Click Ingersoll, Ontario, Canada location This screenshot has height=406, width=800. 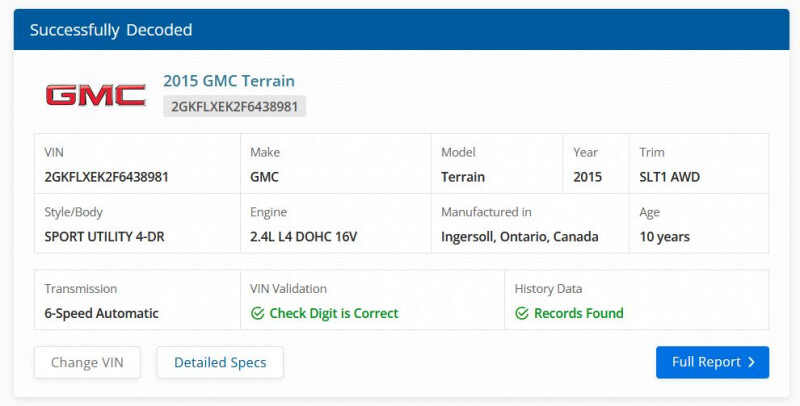(519, 237)
